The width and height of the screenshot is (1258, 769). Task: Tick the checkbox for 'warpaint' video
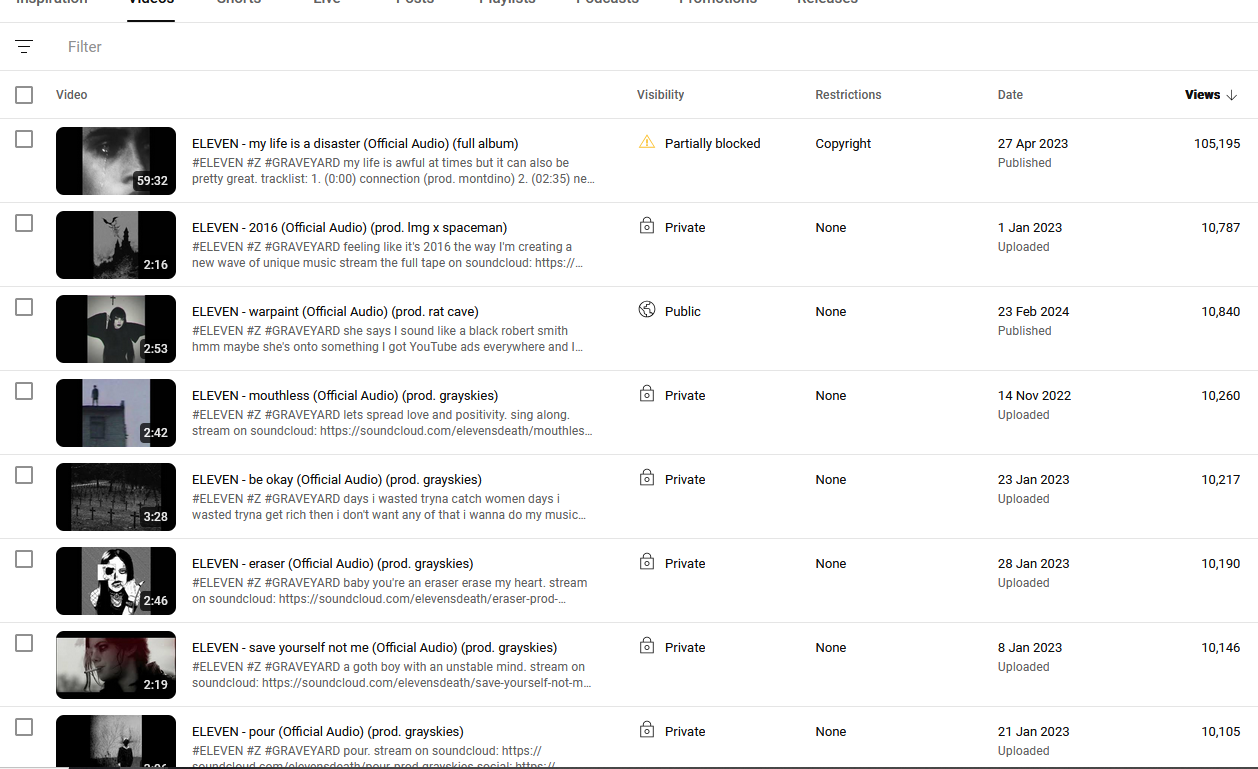pyautogui.click(x=24, y=307)
